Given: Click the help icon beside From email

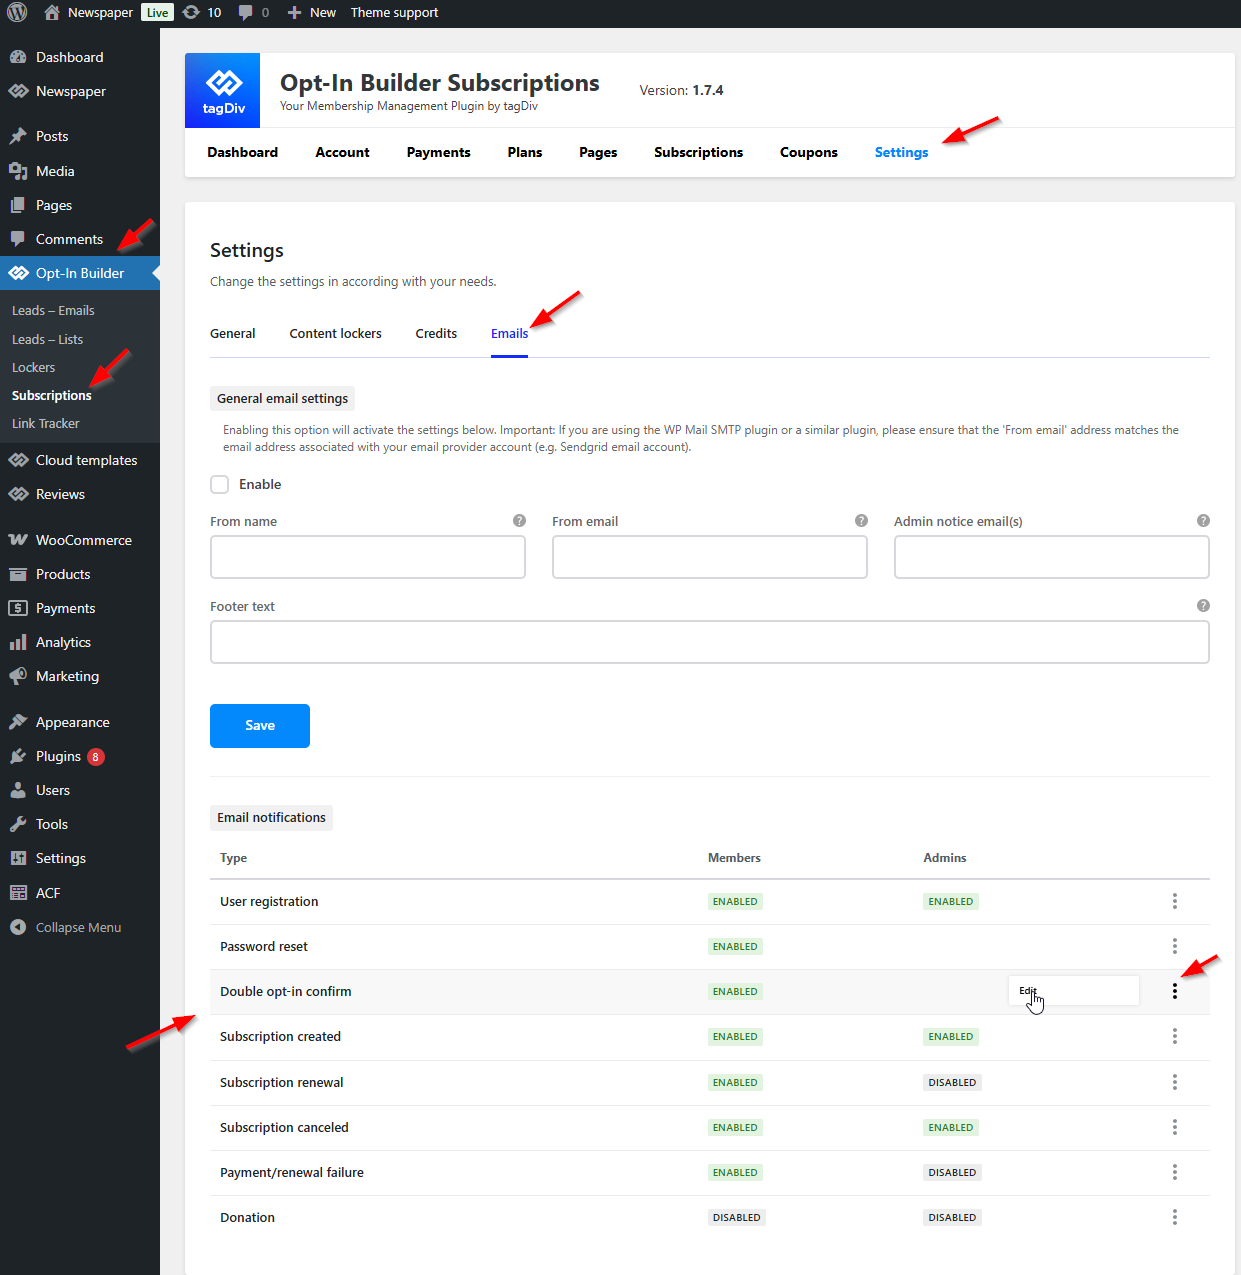Looking at the screenshot, I should click(861, 520).
